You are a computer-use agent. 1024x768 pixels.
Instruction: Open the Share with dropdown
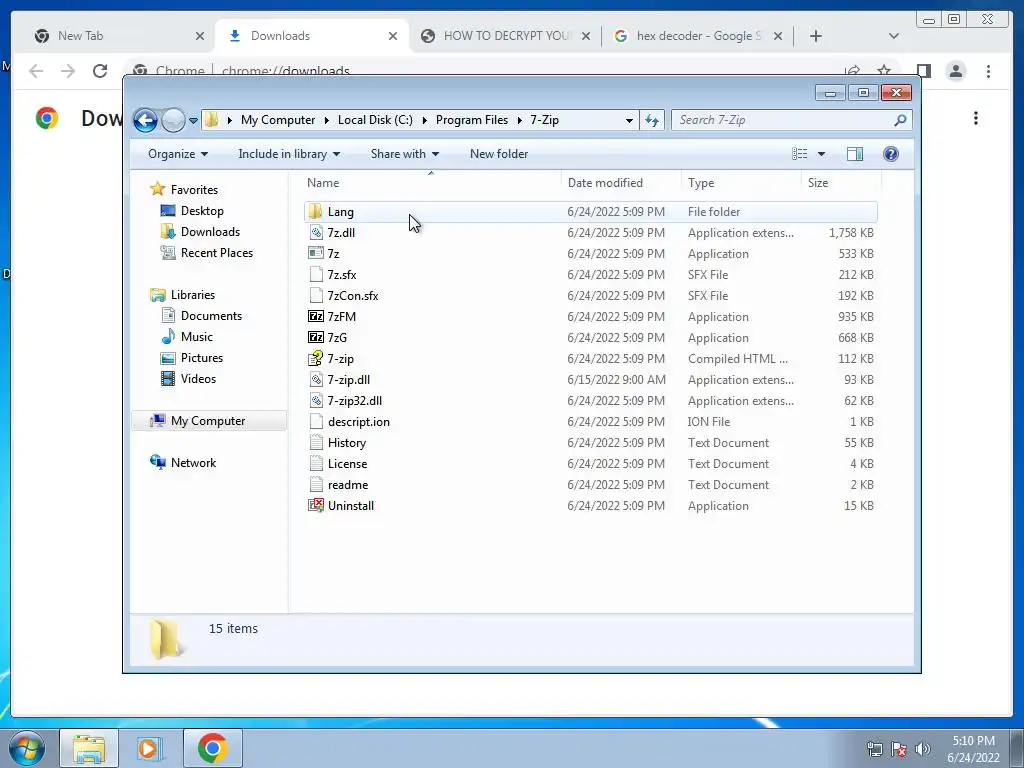pyautogui.click(x=404, y=154)
